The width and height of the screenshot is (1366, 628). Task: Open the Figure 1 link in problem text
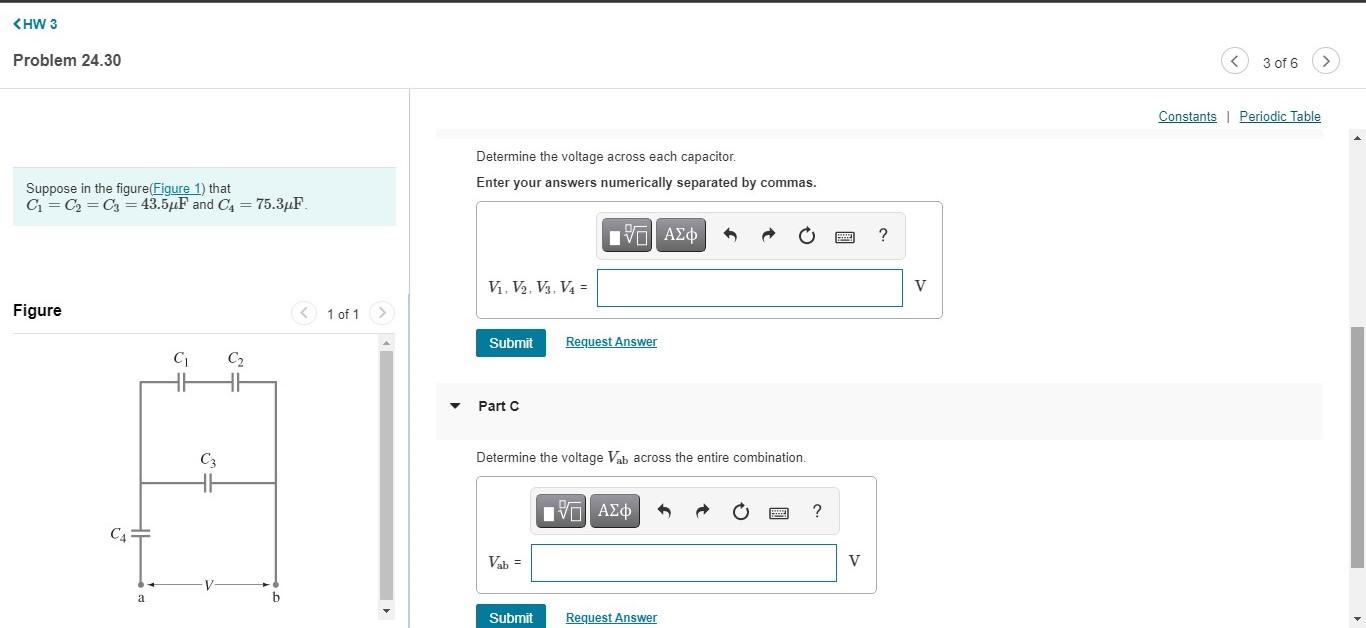point(177,188)
